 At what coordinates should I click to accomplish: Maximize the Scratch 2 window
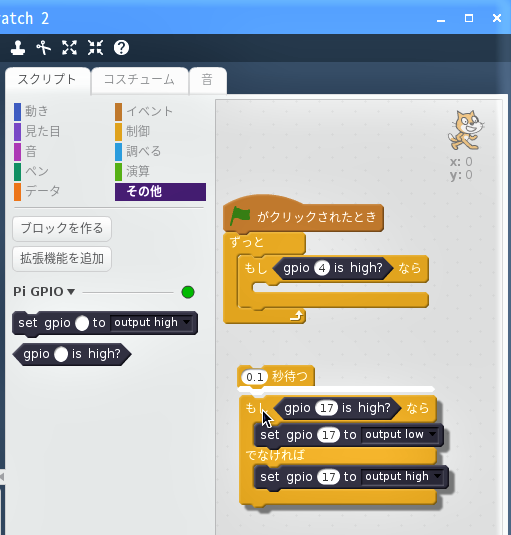click(469, 18)
